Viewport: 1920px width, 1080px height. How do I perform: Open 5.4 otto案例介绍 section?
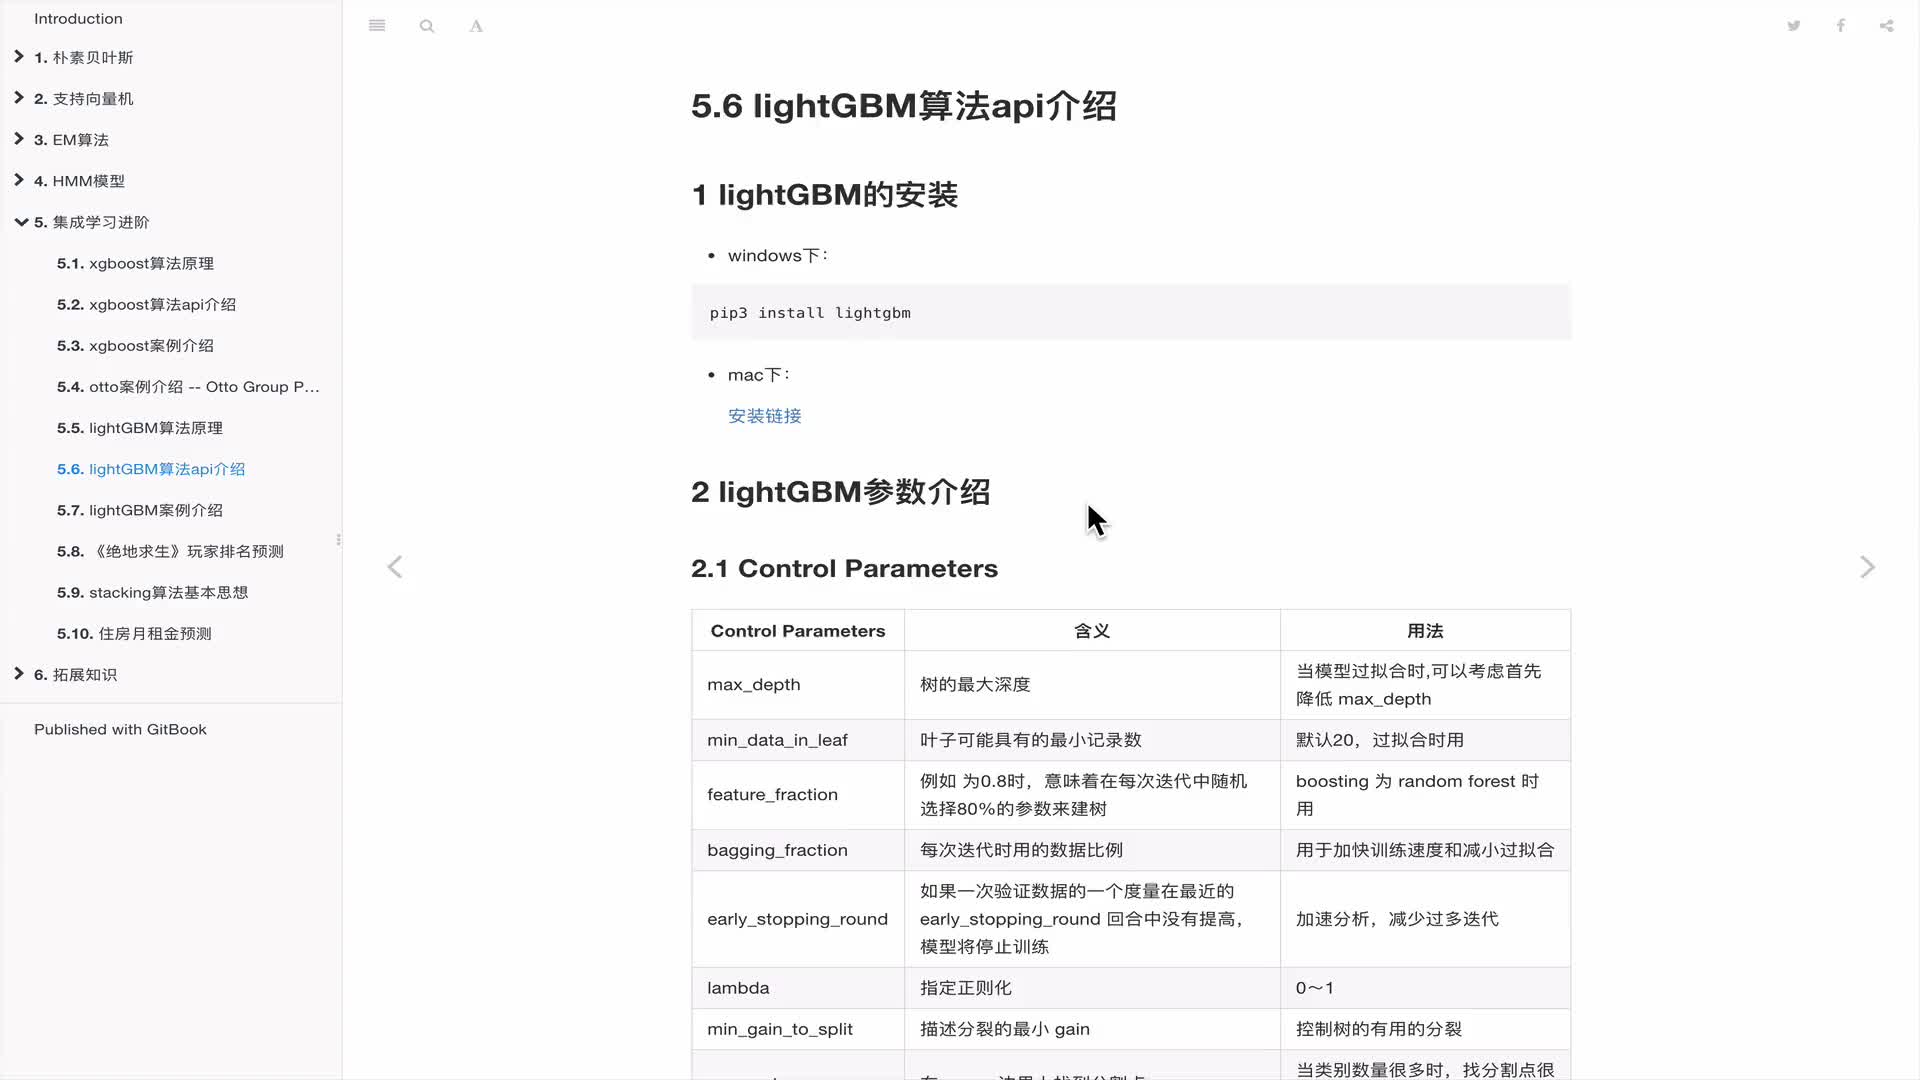[x=188, y=387]
